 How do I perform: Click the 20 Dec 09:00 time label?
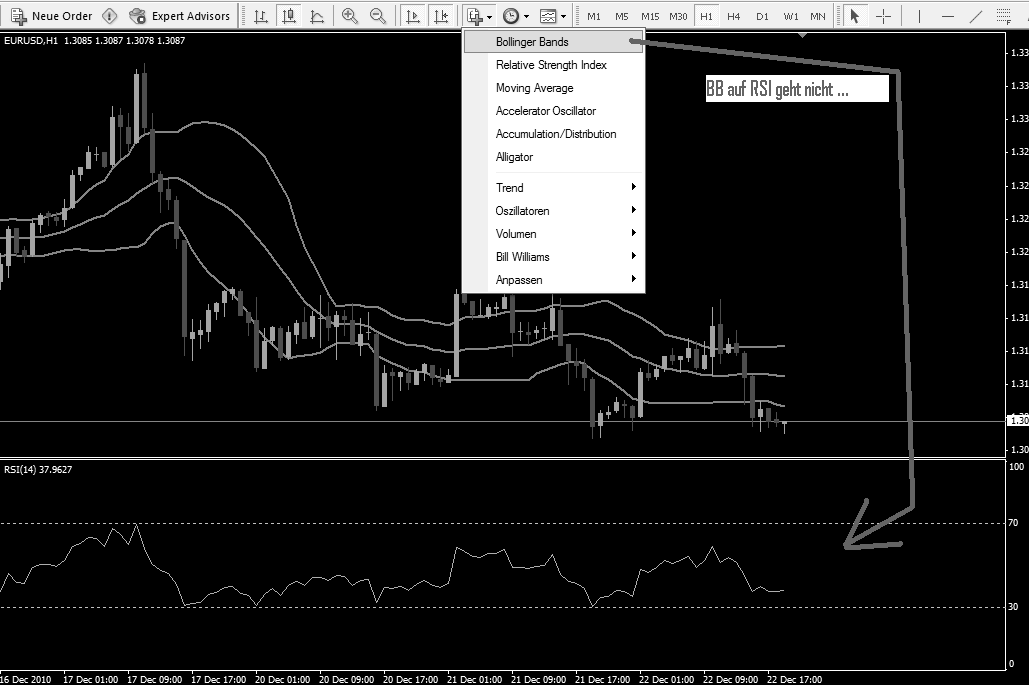point(346,680)
